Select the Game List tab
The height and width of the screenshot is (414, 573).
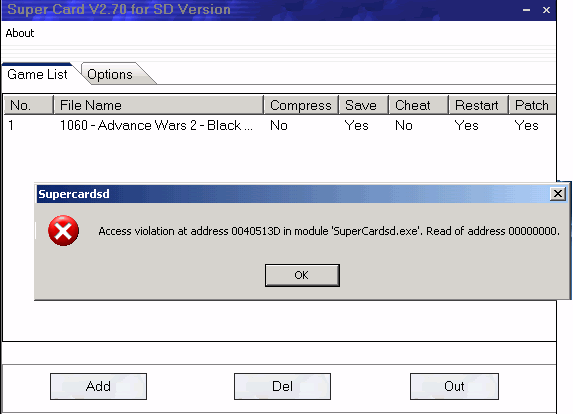click(37, 74)
